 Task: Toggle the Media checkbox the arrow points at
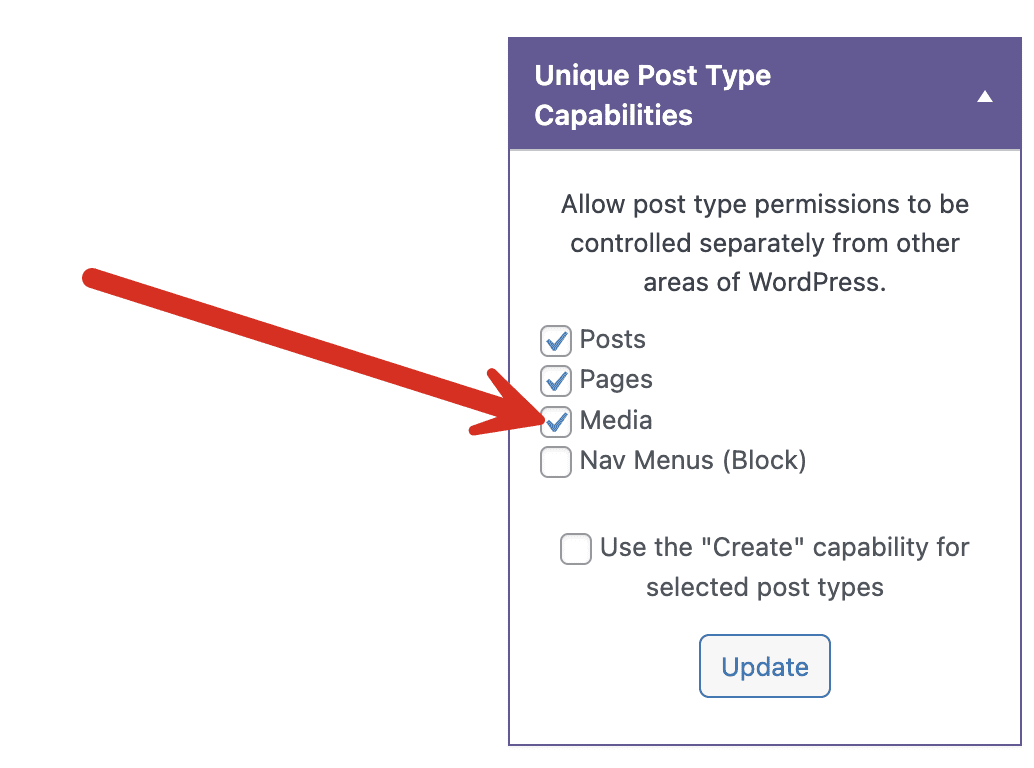pyautogui.click(x=556, y=421)
